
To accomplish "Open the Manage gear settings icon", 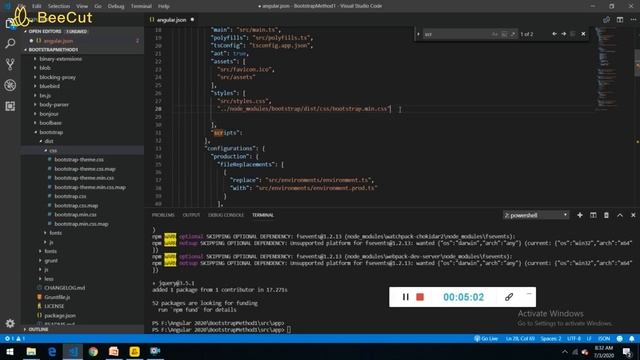I will coord(10,323).
